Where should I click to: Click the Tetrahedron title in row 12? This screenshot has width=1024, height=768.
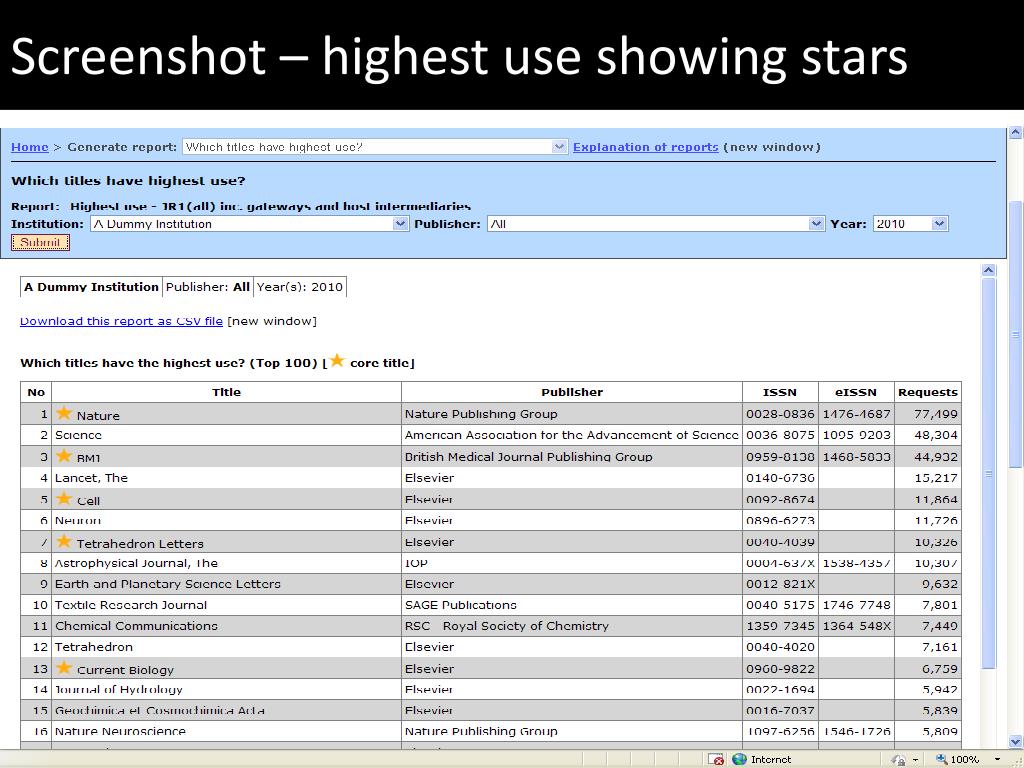point(94,647)
